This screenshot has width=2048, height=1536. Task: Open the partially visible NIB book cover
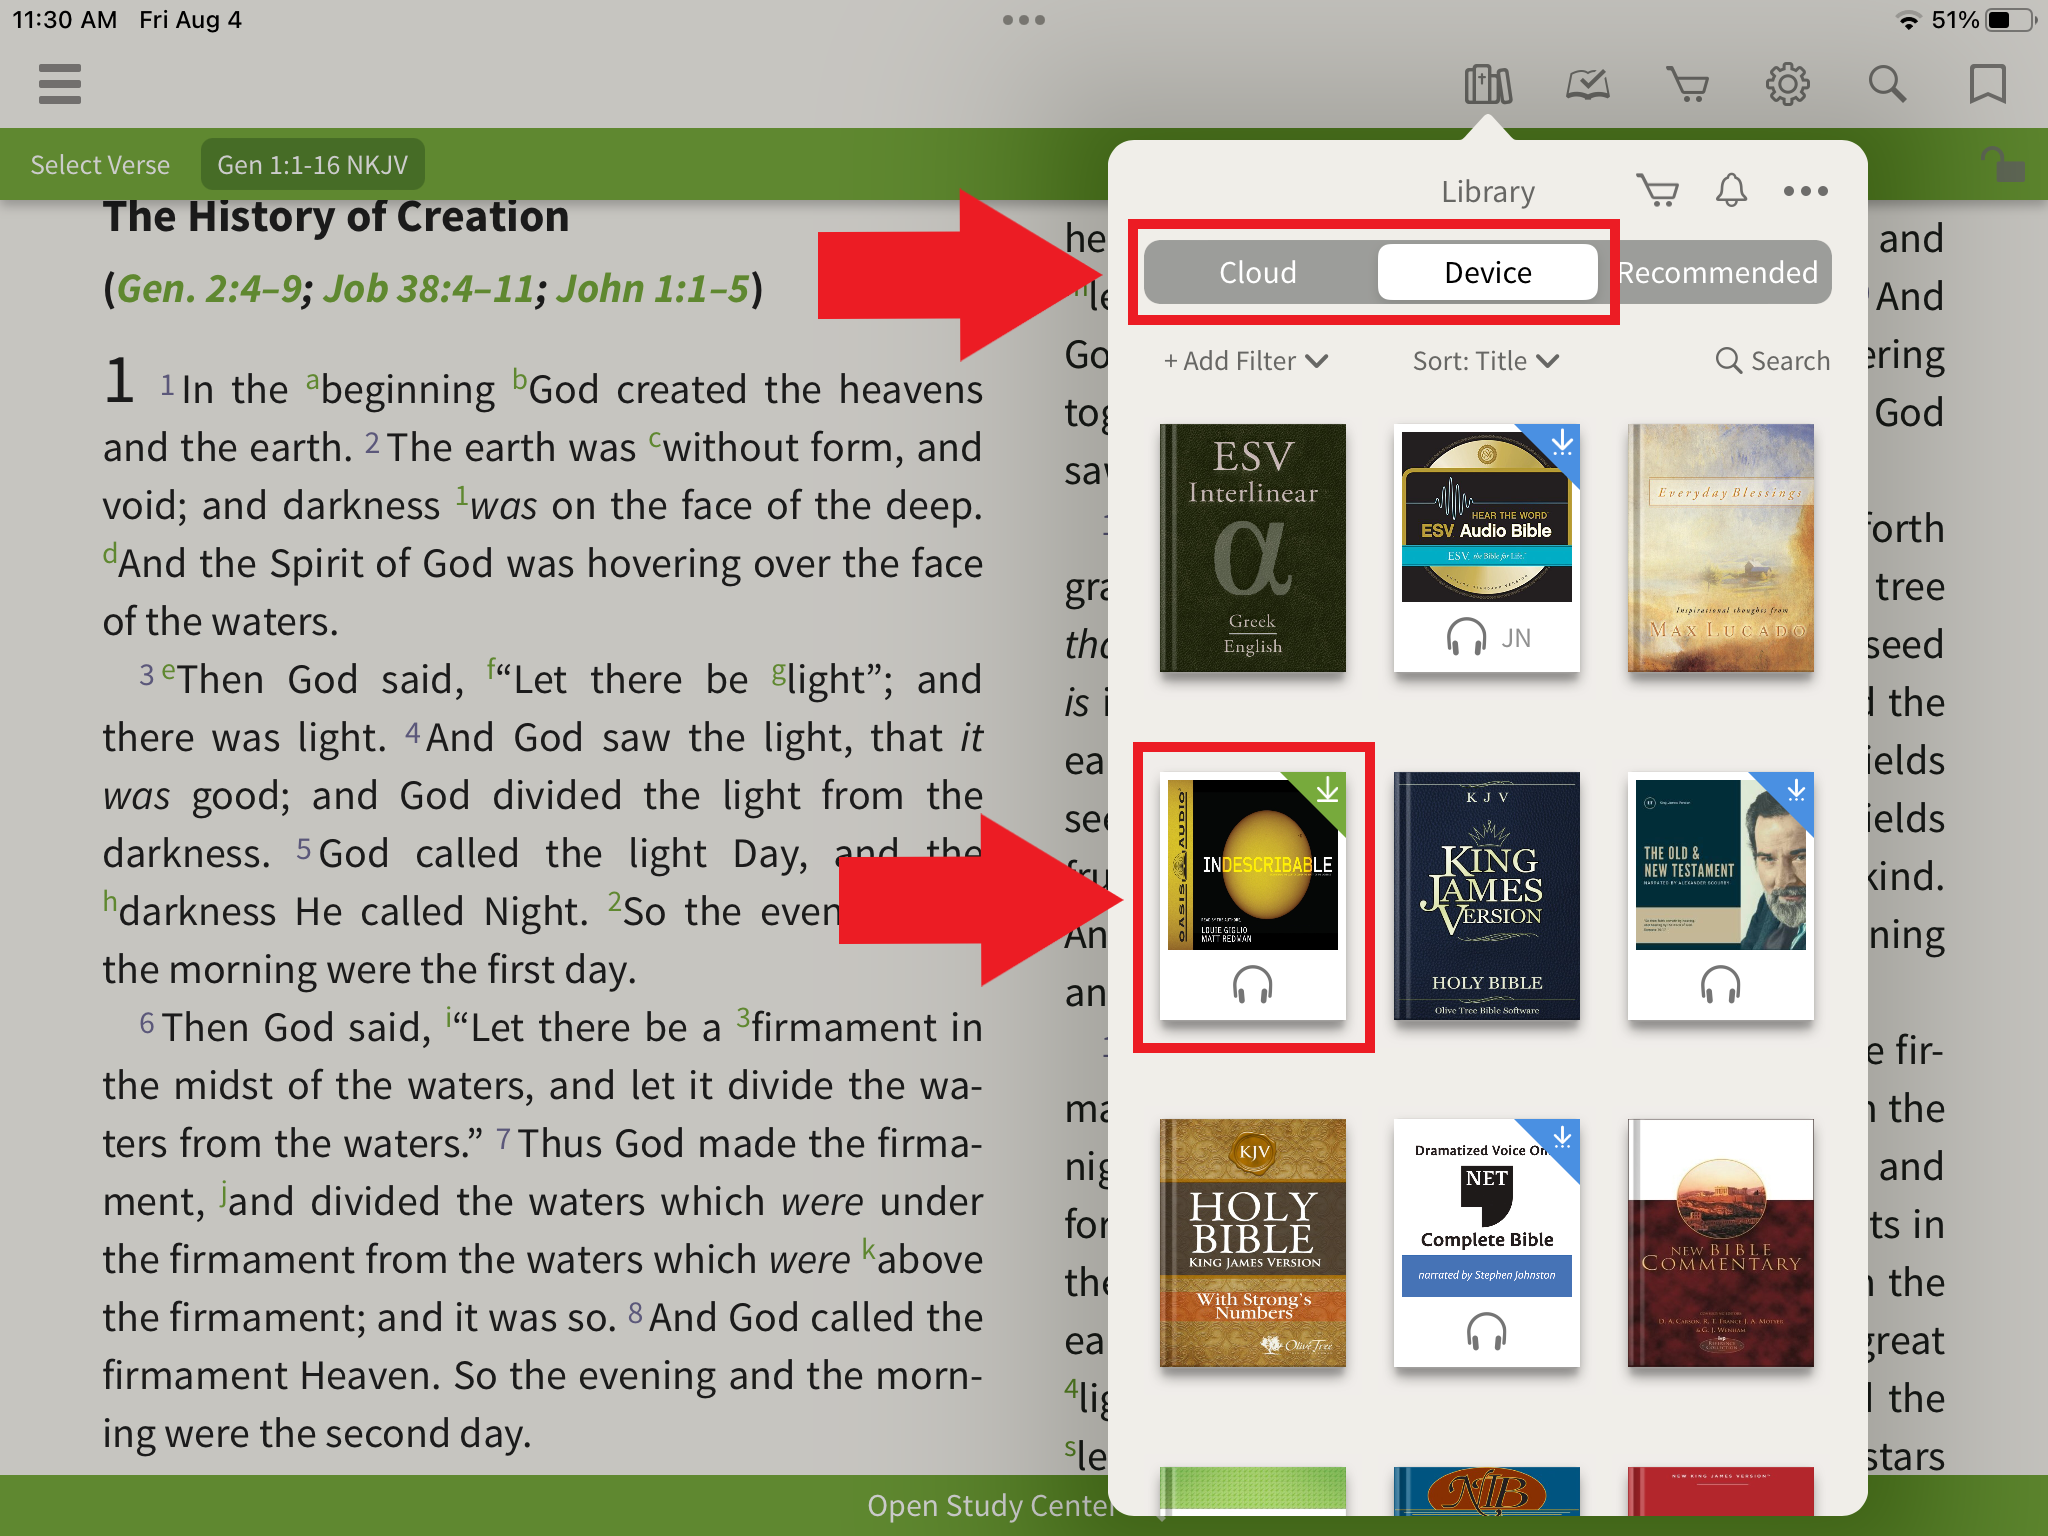click(1486, 1491)
